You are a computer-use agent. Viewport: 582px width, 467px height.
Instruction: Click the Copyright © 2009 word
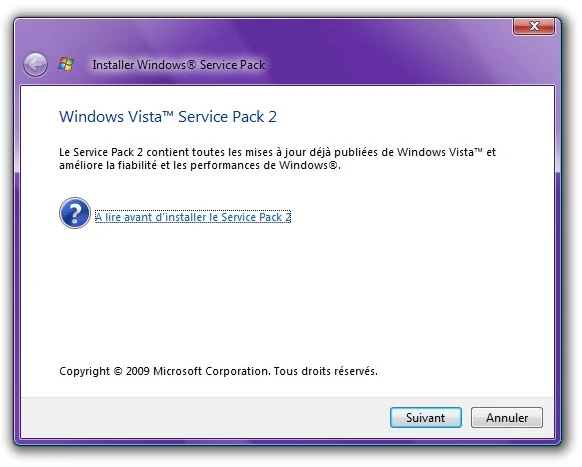click(x=104, y=371)
